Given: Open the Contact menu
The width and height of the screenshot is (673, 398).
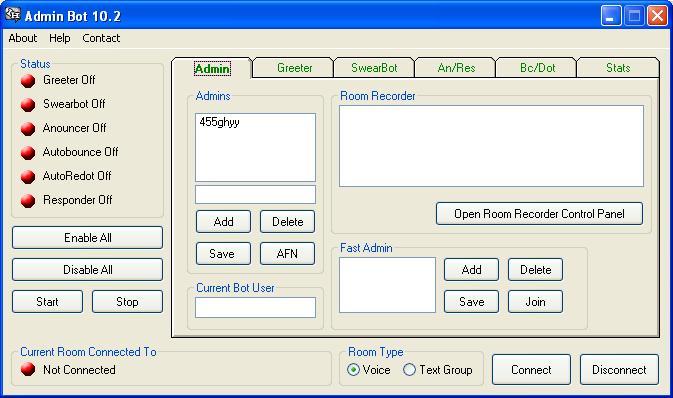Looking at the screenshot, I should pyautogui.click(x=101, y=38).
